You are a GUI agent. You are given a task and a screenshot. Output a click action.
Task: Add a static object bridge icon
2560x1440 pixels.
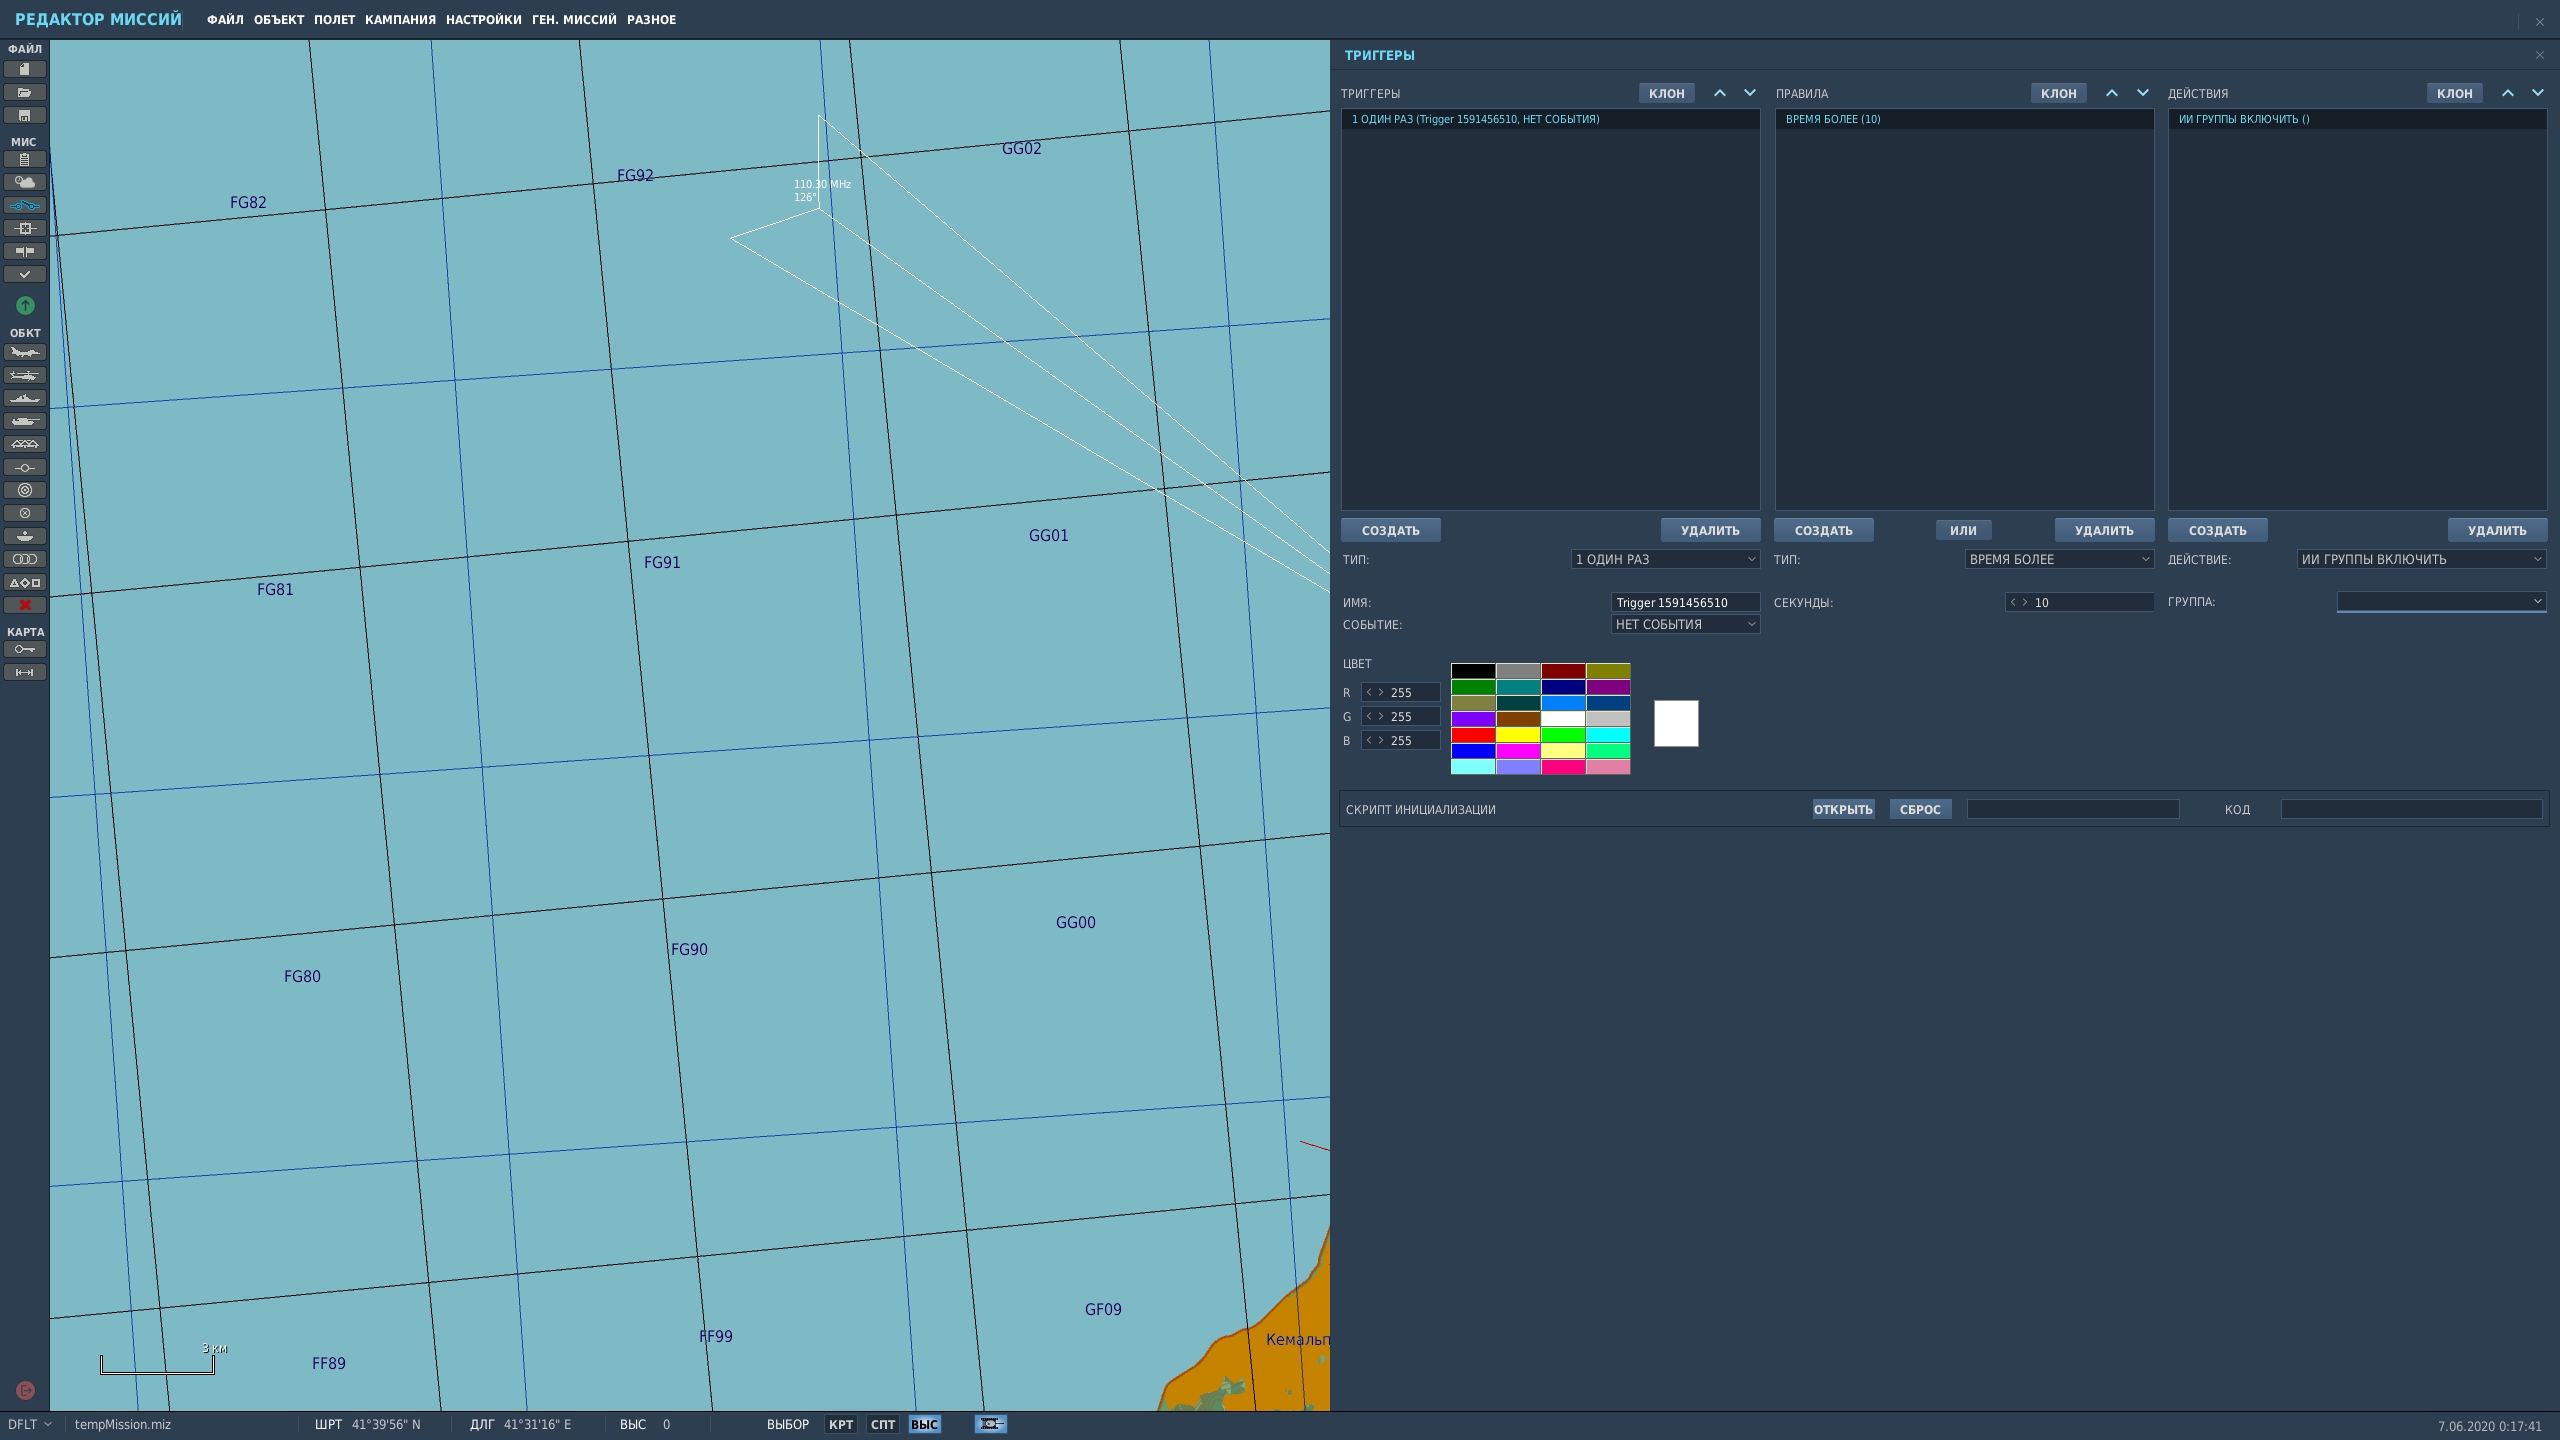[x=25, y=444]
